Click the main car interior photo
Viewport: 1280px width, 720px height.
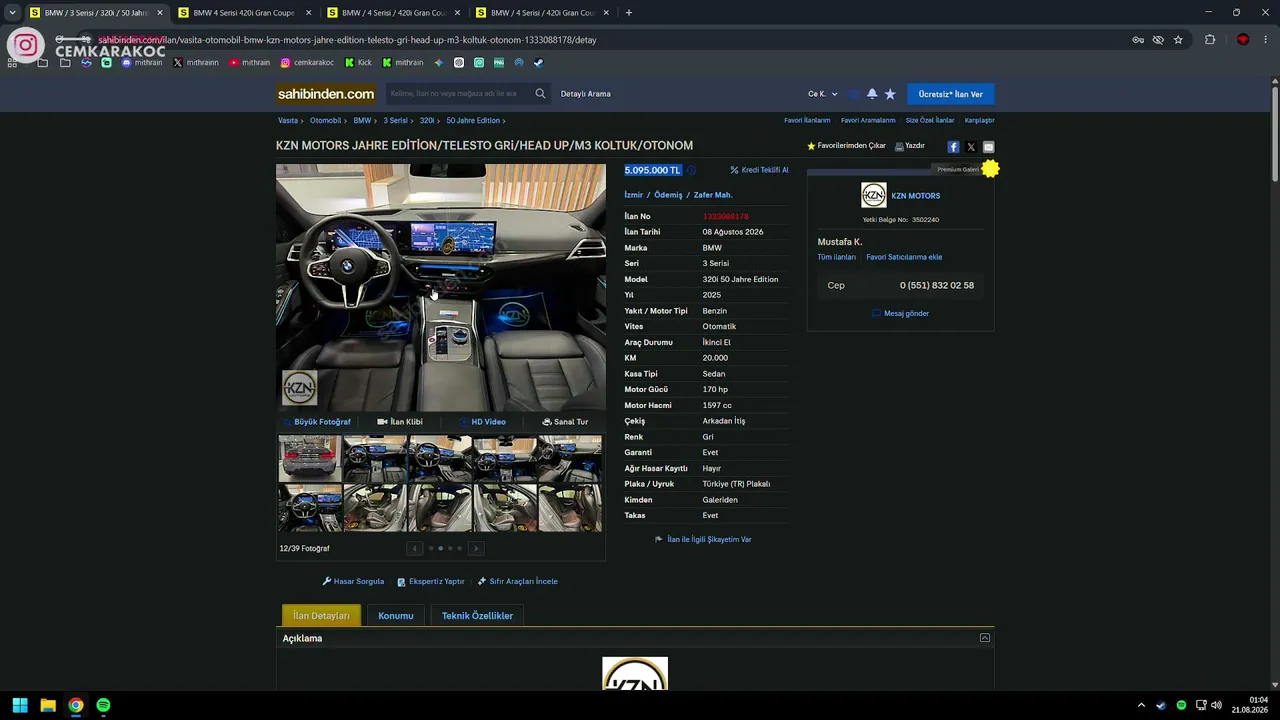(x=441, y=287)
